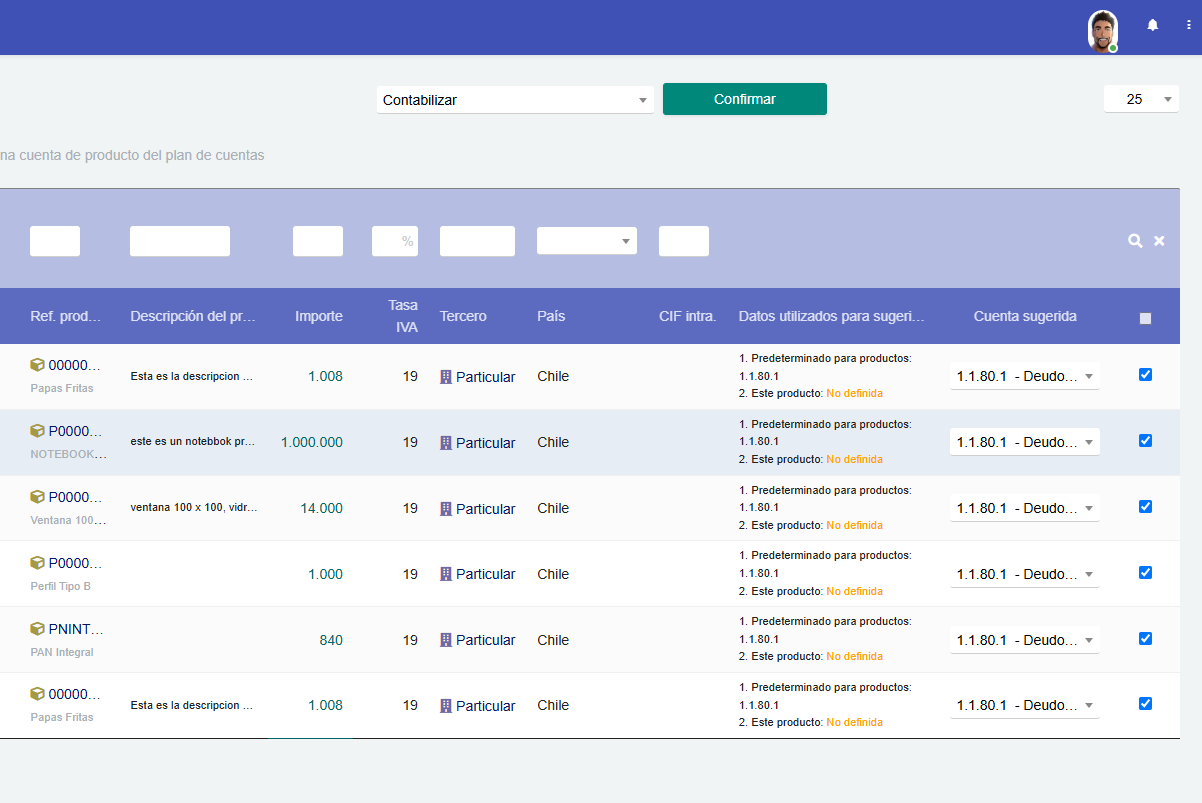This screenshot has width=1202, height=803.
Task: Open the Contabilizar action dropdown
Action: pyautogui.click(x=515, y=99)
